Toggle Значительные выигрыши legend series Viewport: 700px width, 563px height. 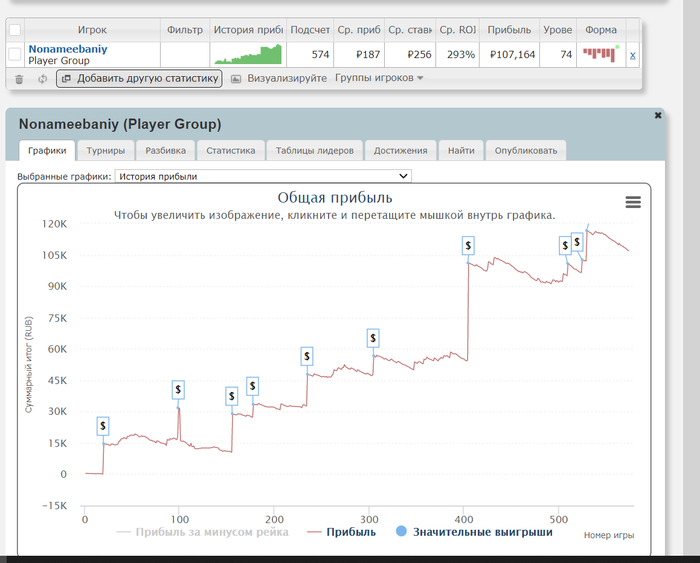point(476,532)
